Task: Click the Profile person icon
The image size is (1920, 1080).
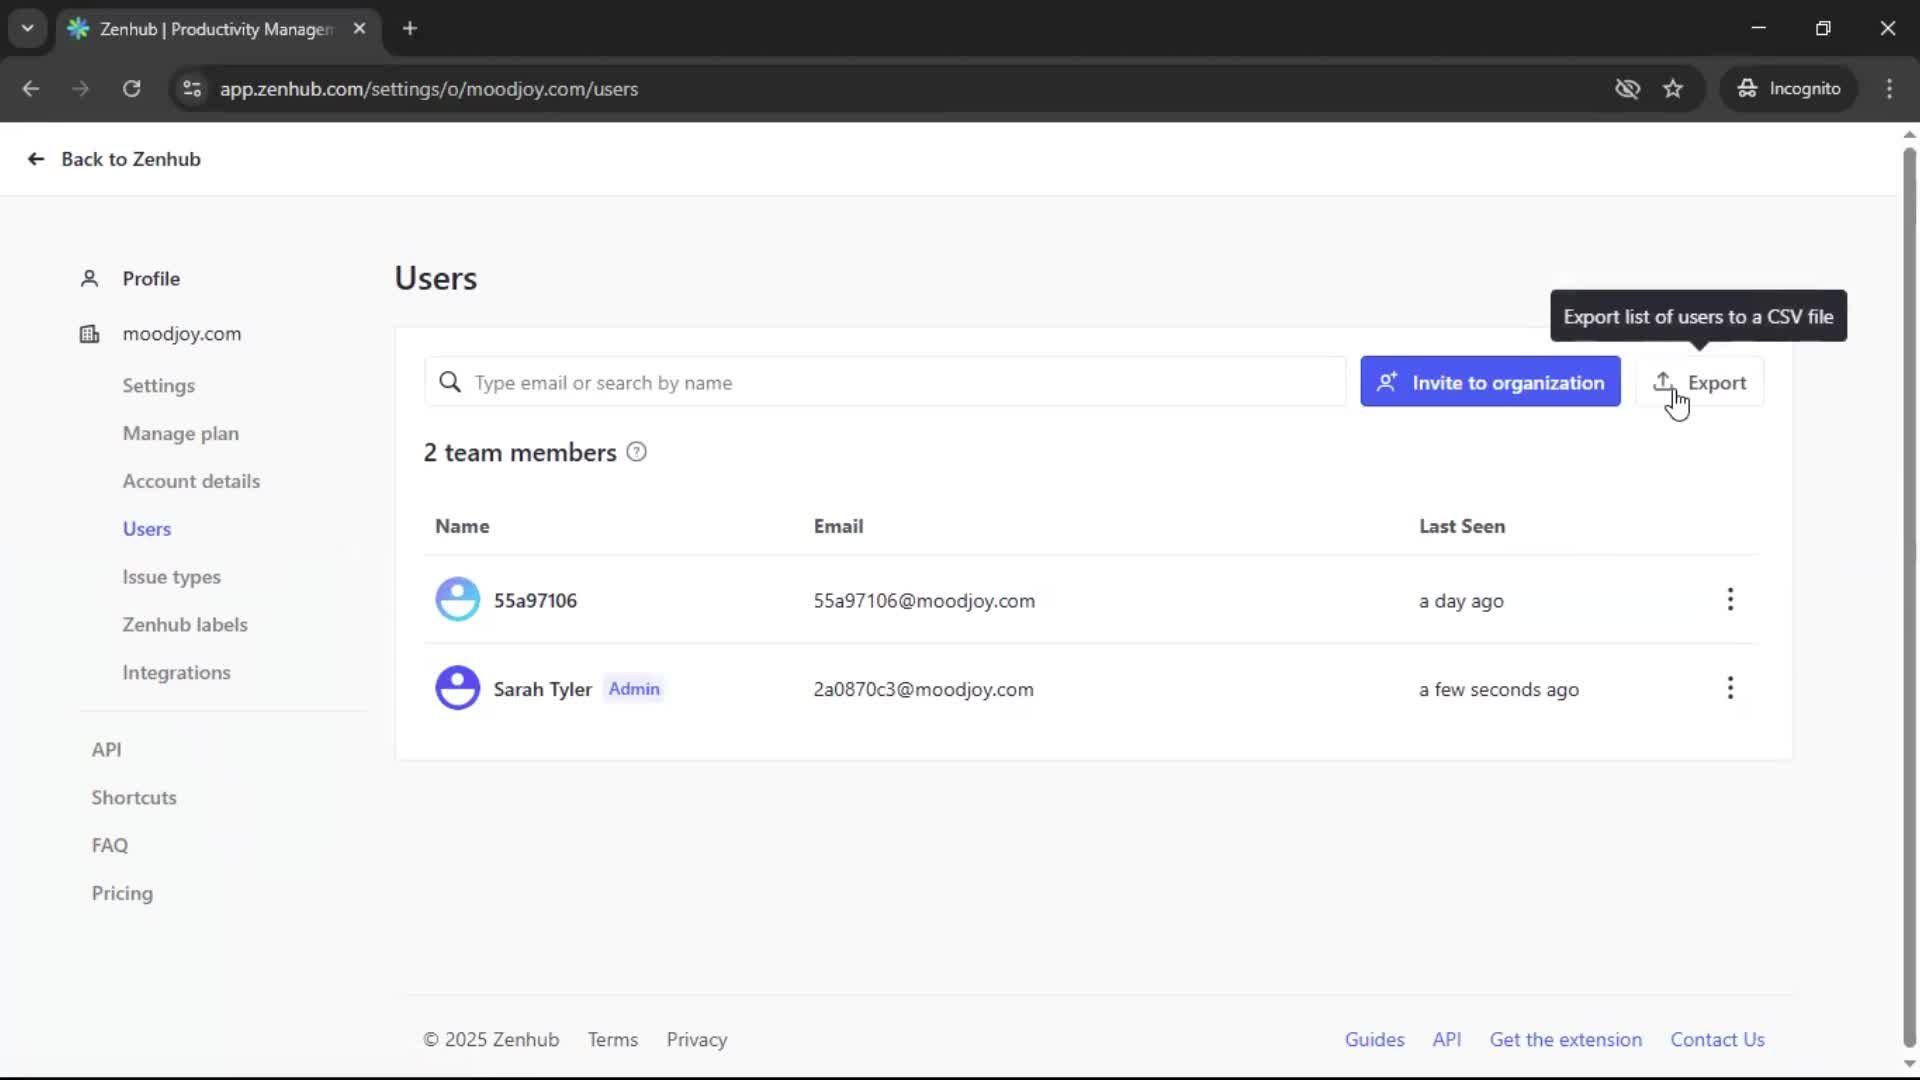Action: (89, 279)
